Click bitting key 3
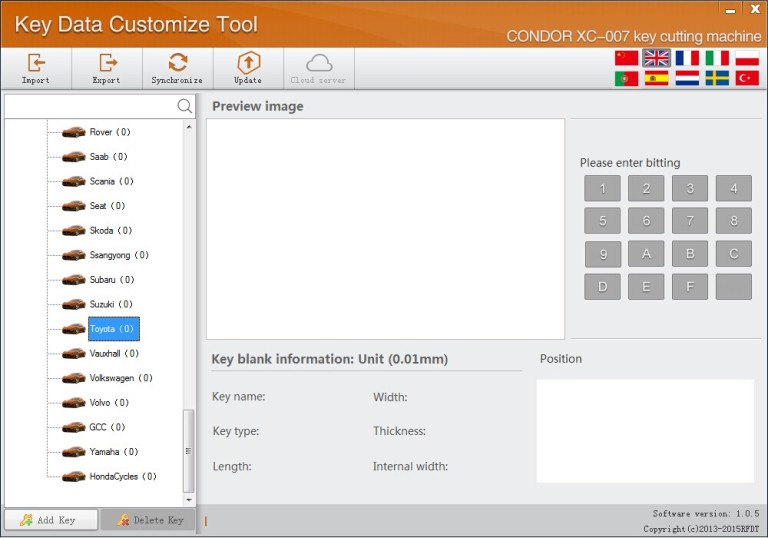 [x=690, y=188]
